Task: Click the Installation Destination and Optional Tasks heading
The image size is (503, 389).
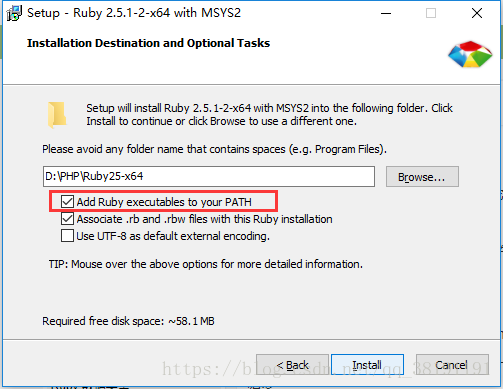Action: [148, 43]
